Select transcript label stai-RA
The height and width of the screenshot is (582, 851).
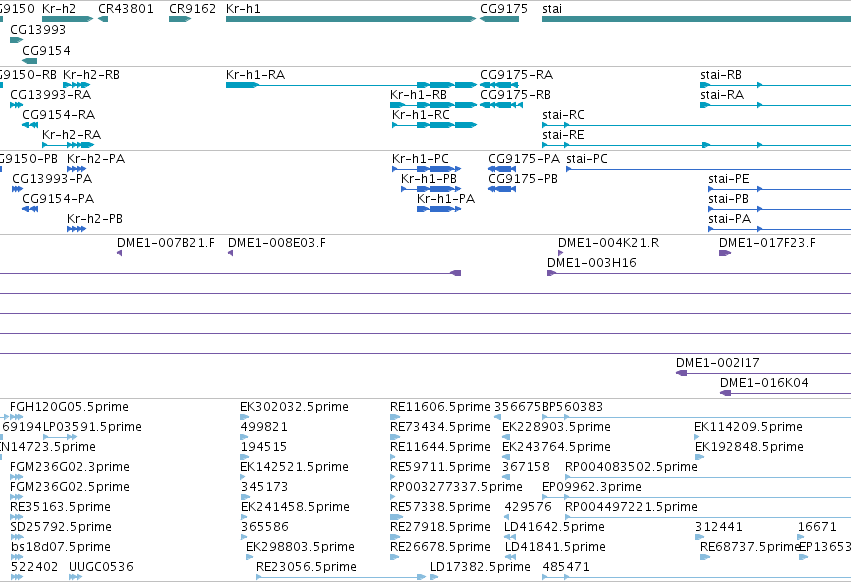click(722, 94)
